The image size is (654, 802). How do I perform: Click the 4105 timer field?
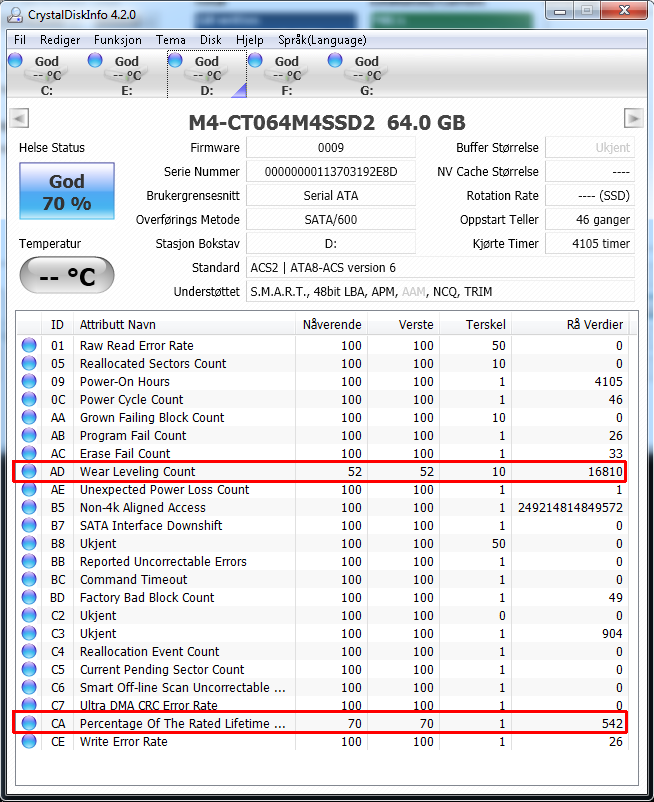590,244
